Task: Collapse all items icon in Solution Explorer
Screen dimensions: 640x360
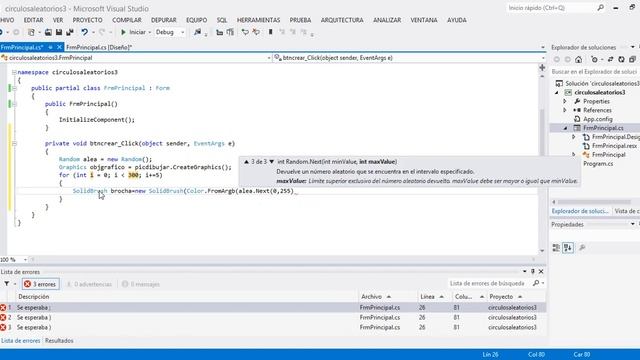Action: click(632, 60)
